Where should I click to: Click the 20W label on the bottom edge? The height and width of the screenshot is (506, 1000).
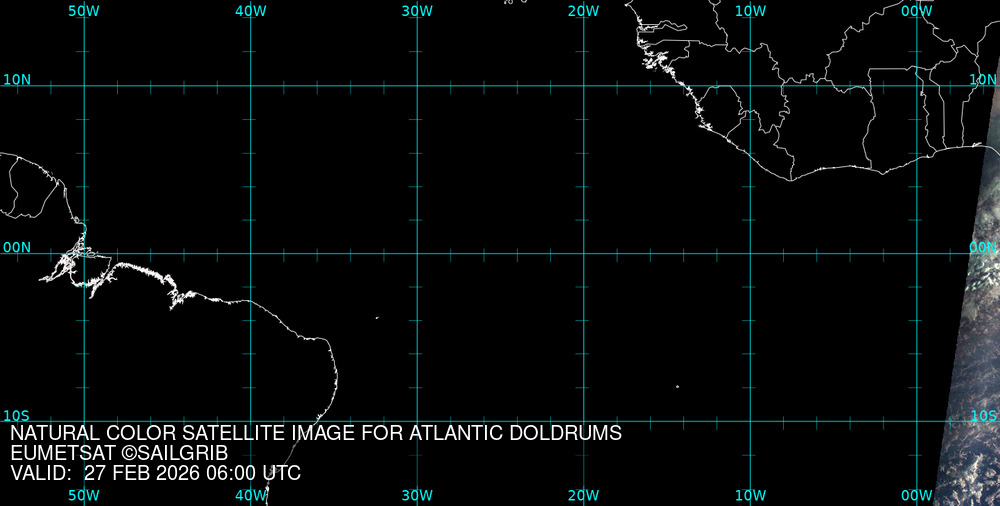click(583, 495)
